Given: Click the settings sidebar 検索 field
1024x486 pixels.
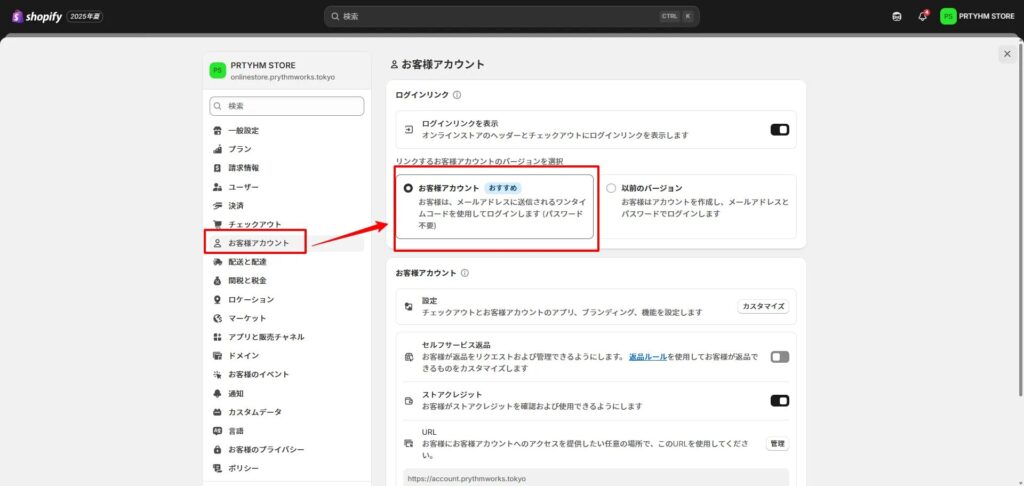Looking at the screenshot, I should [x=287, y=106].
